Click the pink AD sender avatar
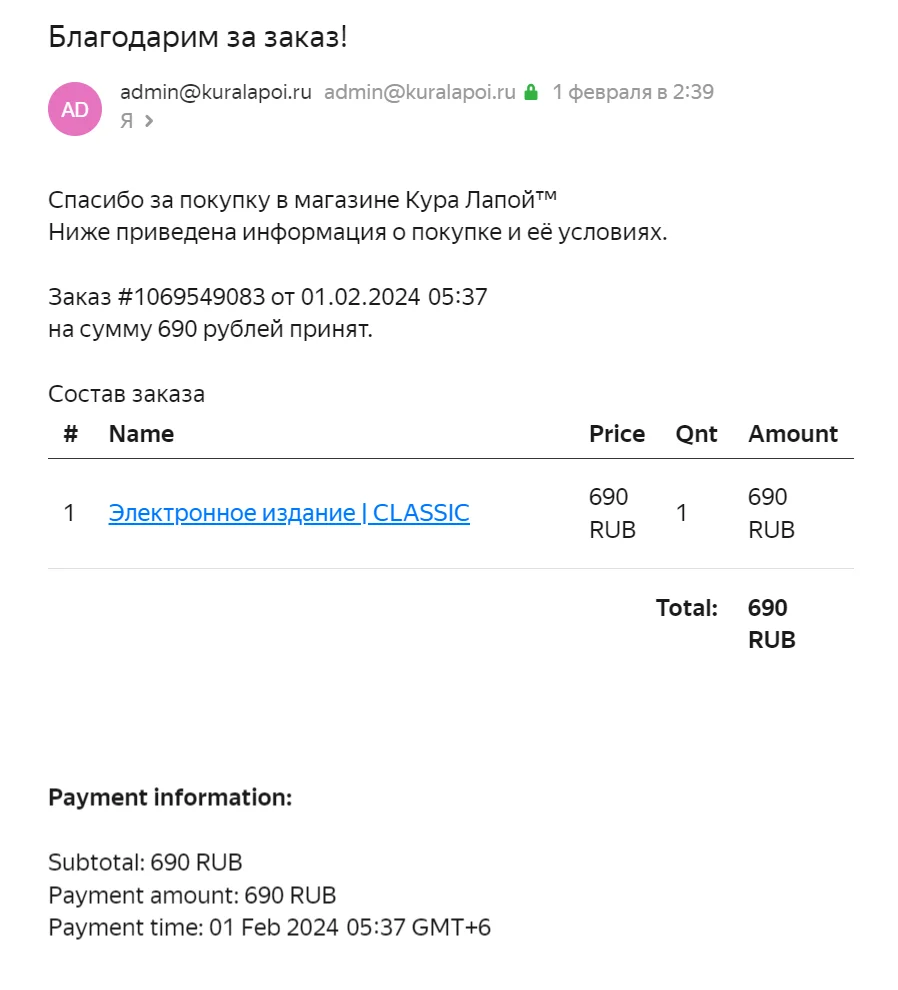Image resolution: width=898 pixels, height=990 pixels. point(75,109)
